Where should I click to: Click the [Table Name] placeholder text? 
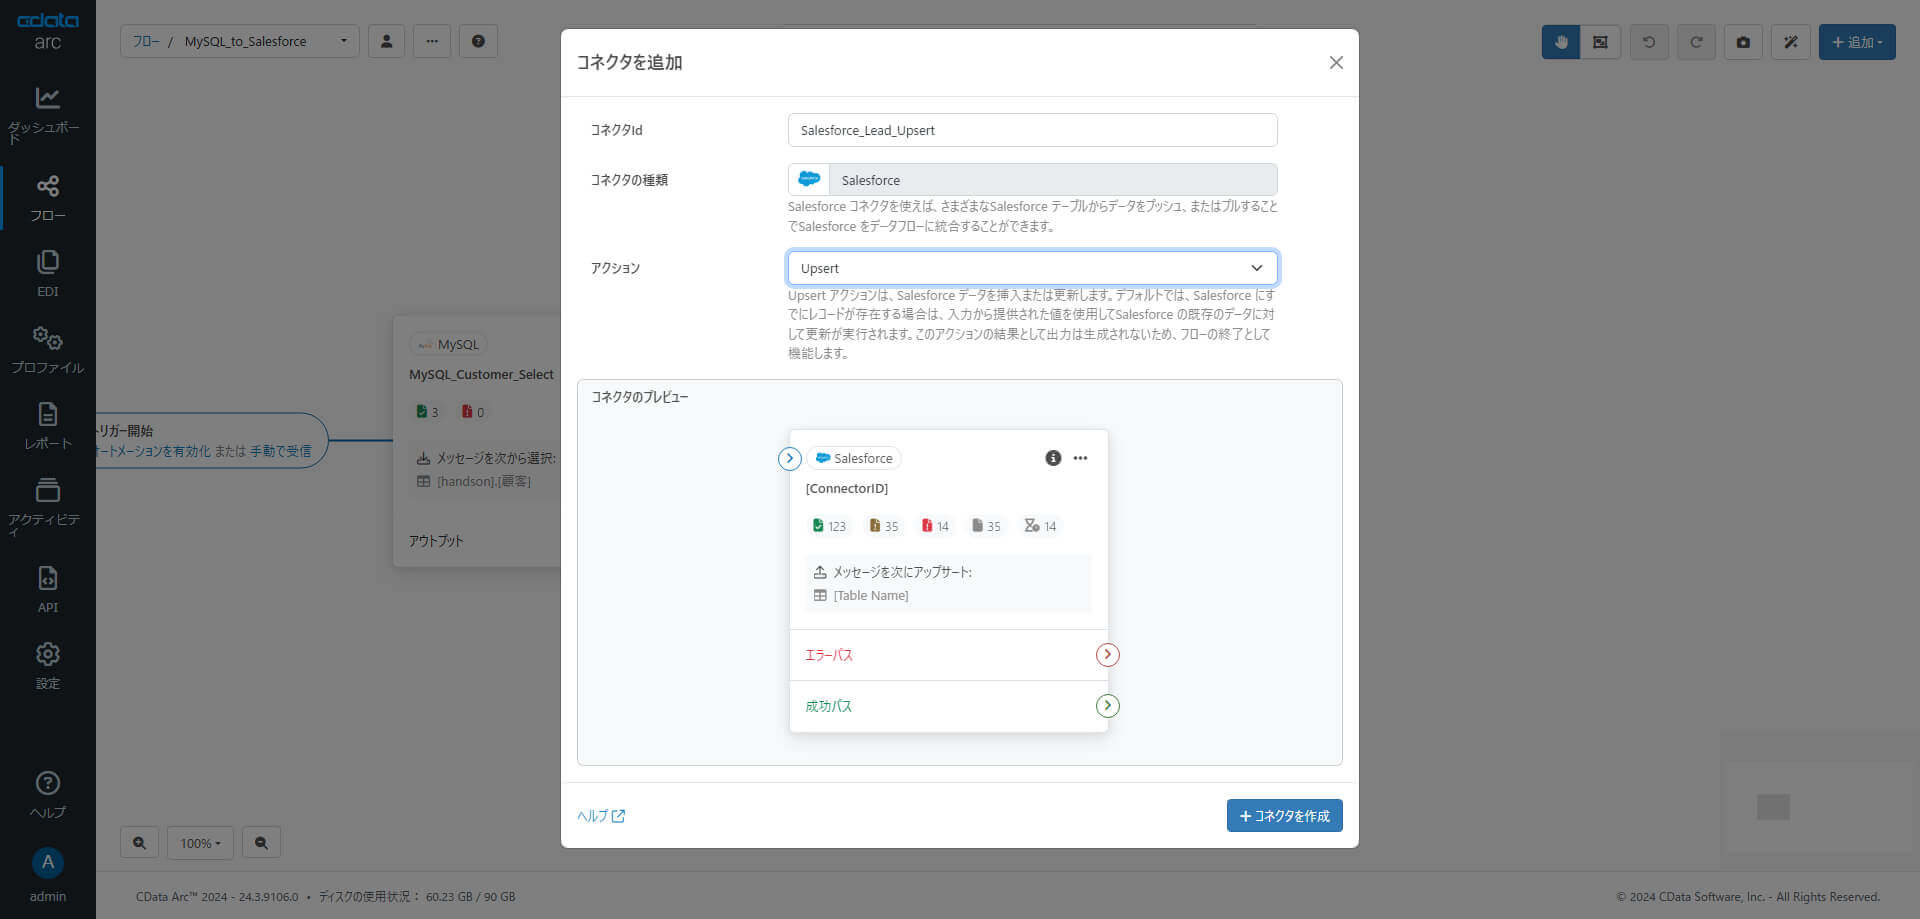pos(871,595)
